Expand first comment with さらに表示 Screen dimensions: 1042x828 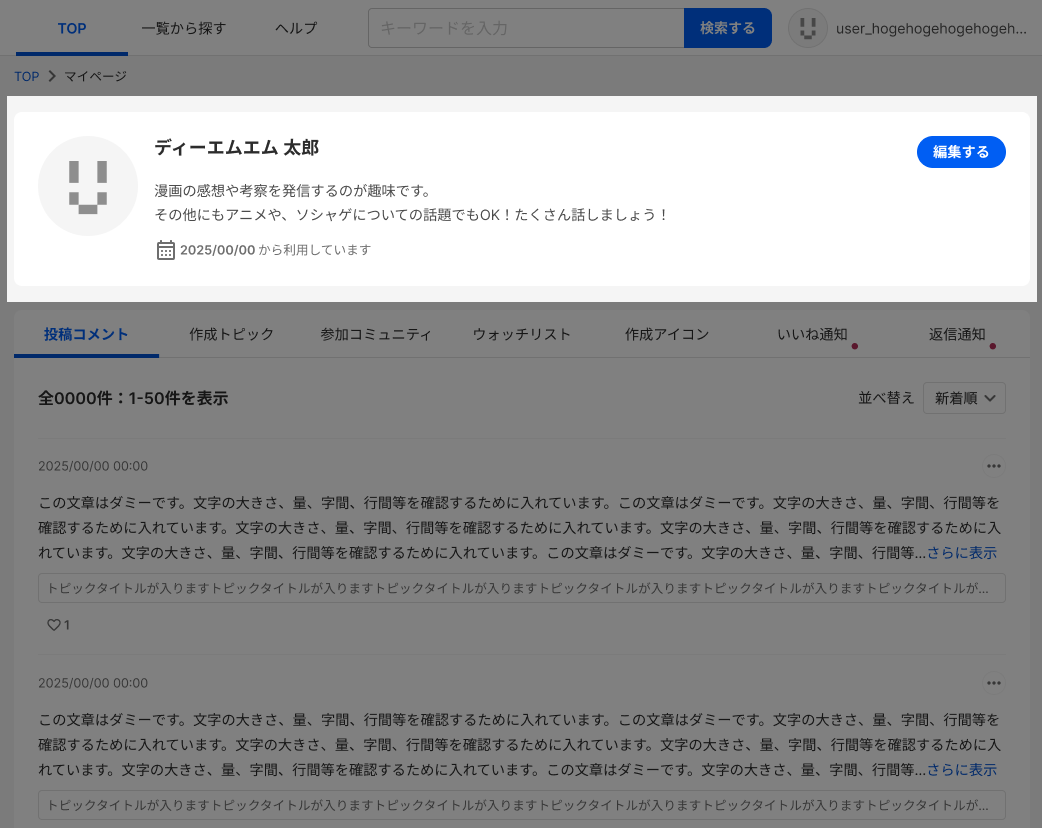[x=961, y=553]
